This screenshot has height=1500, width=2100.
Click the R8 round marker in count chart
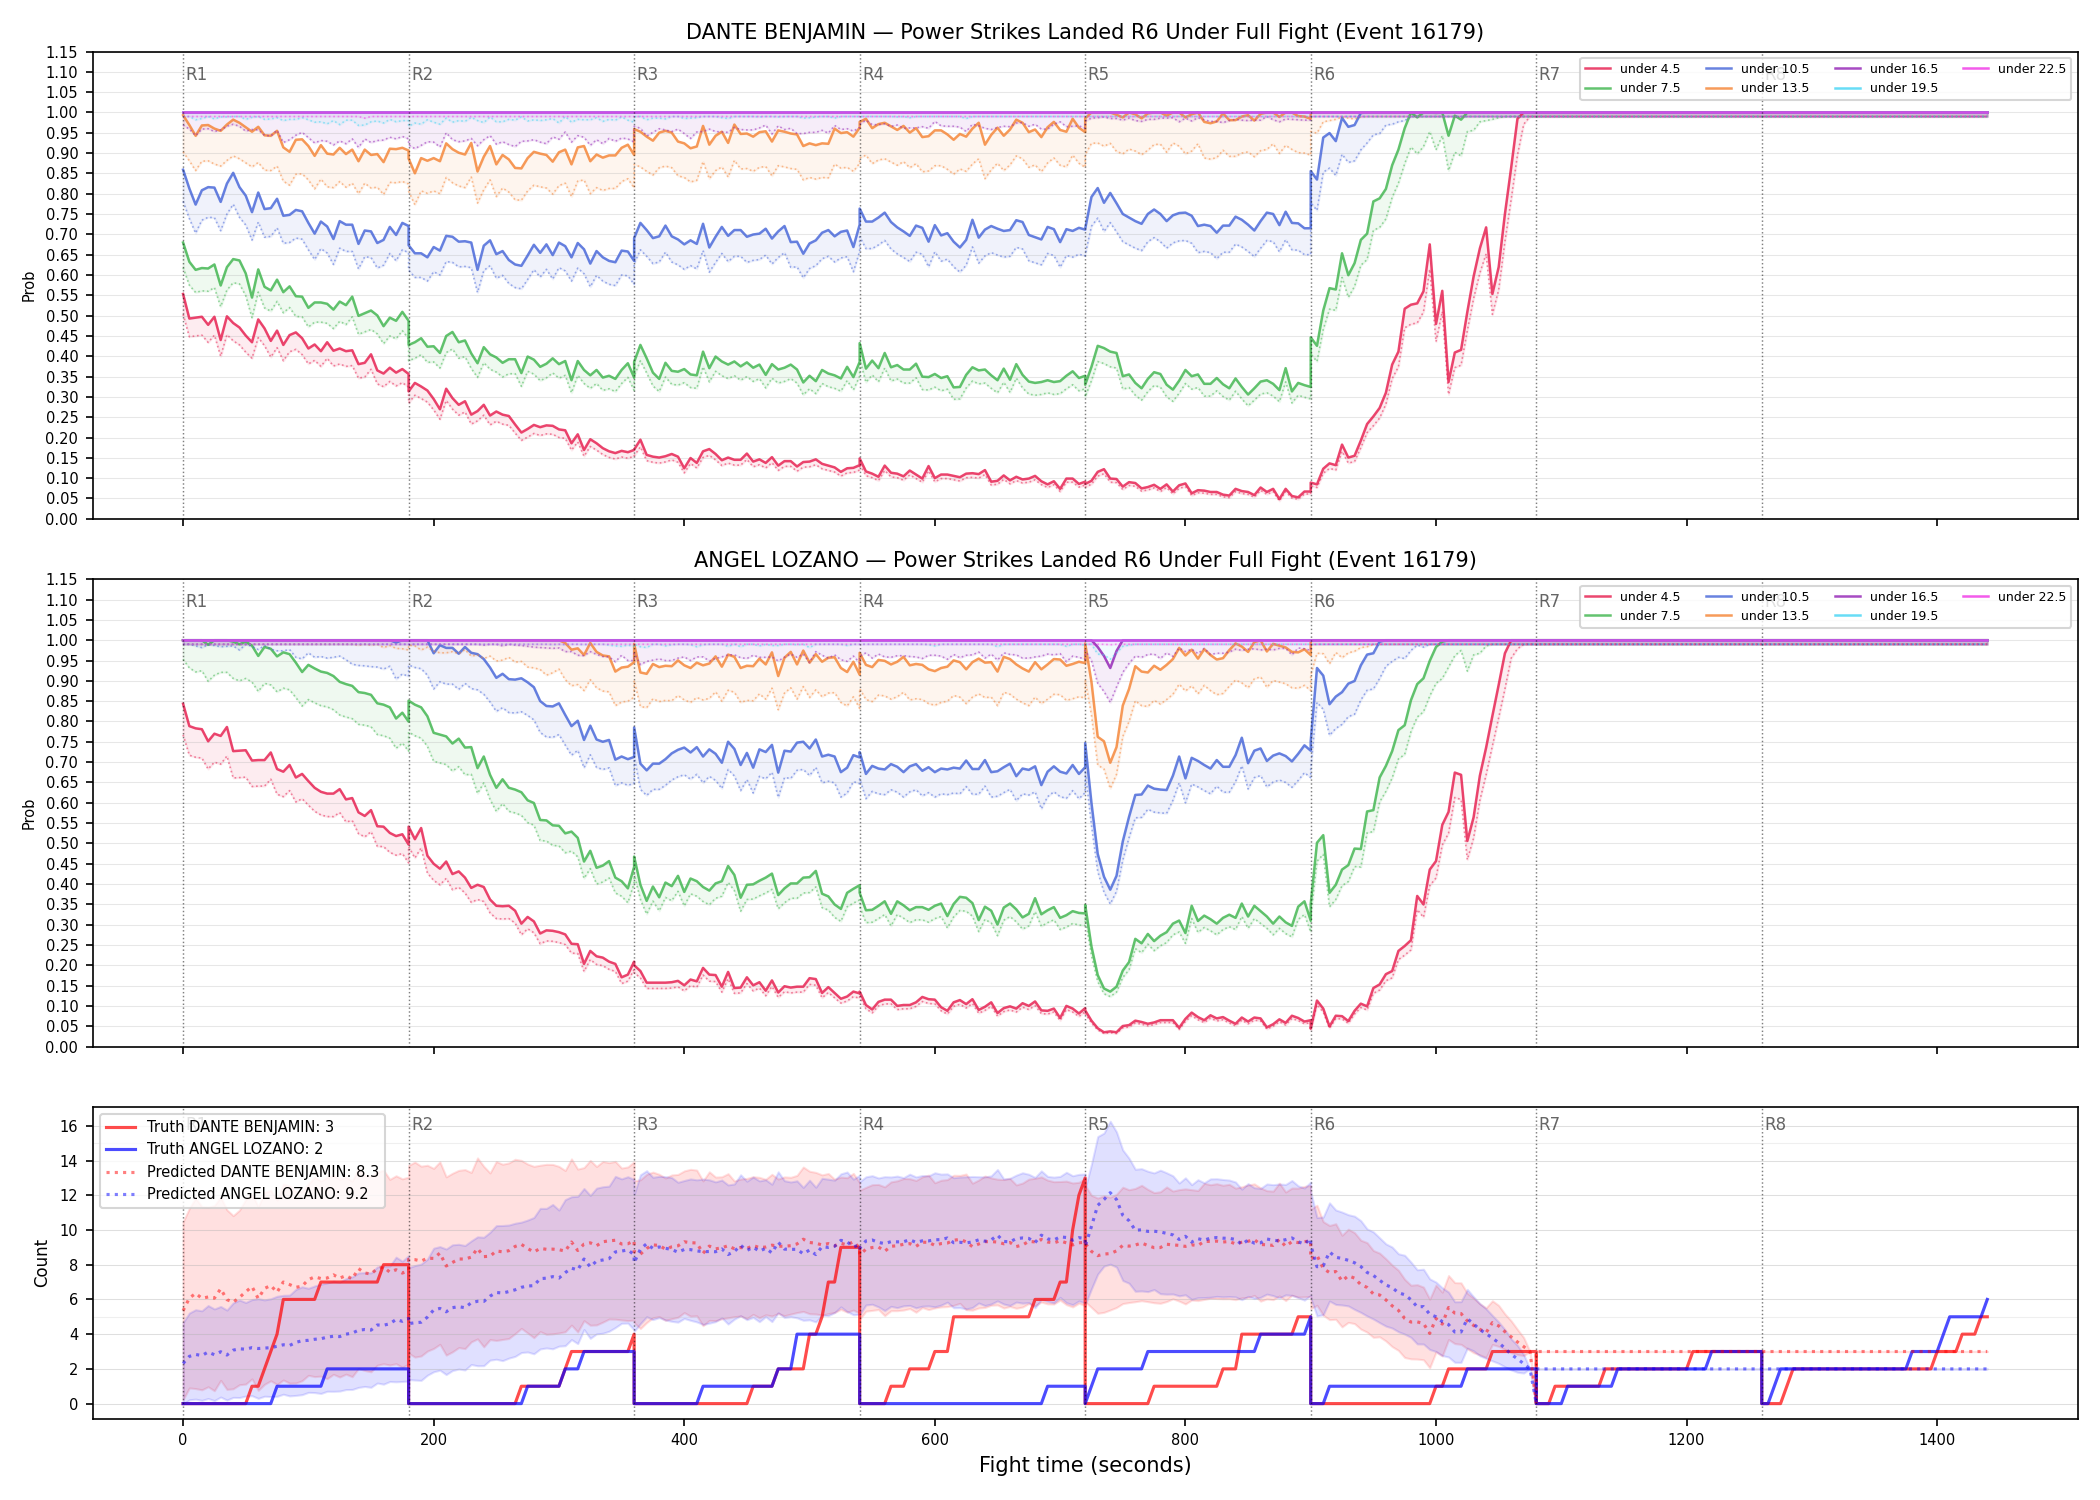[1775, 1124]
